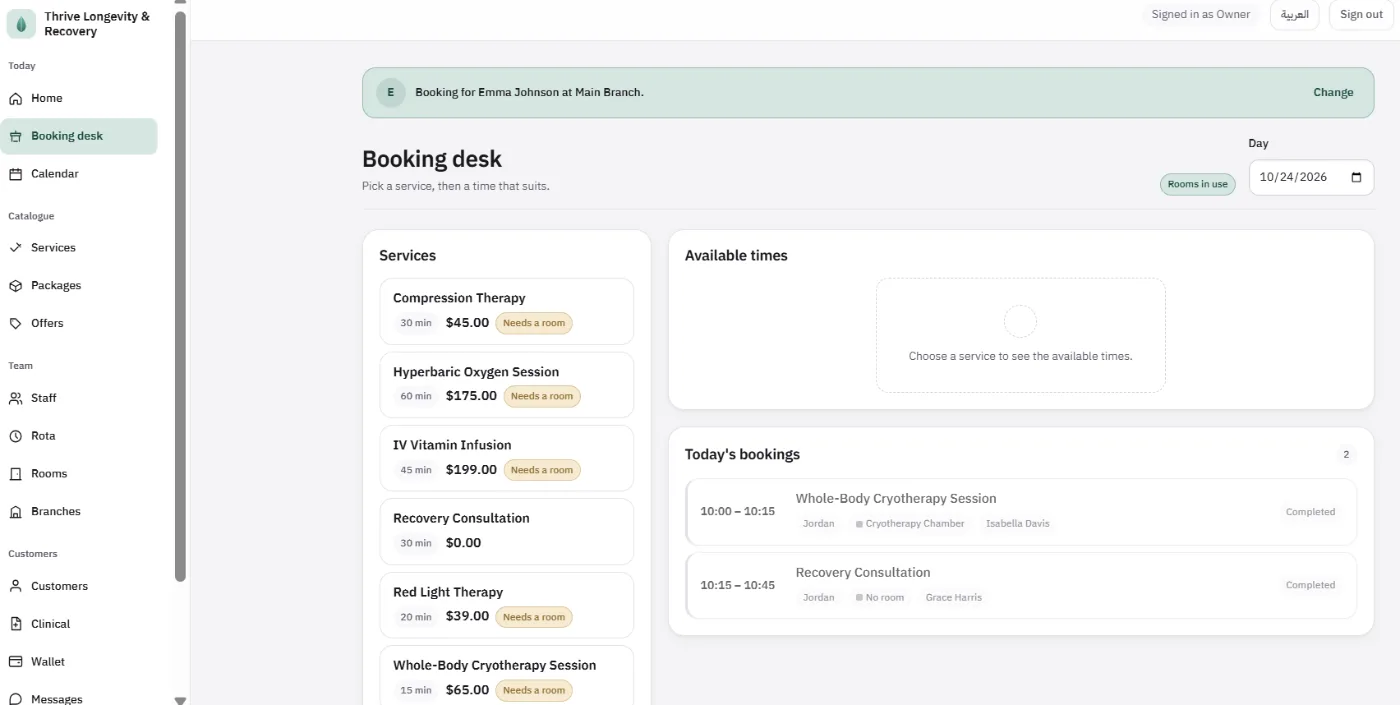
Task: Open the Customers page
Action: click(79, 586)
